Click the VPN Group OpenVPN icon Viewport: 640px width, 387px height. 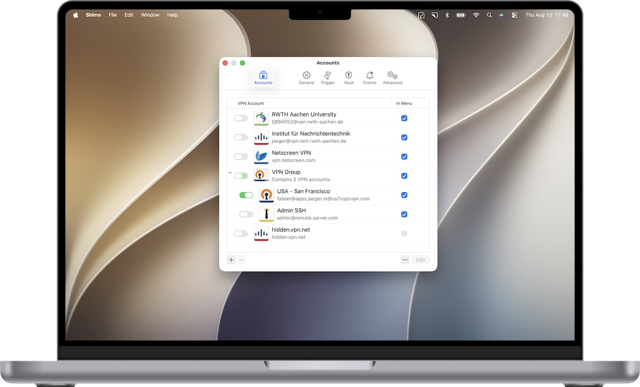pyautogui.click(x=261, y=176)
